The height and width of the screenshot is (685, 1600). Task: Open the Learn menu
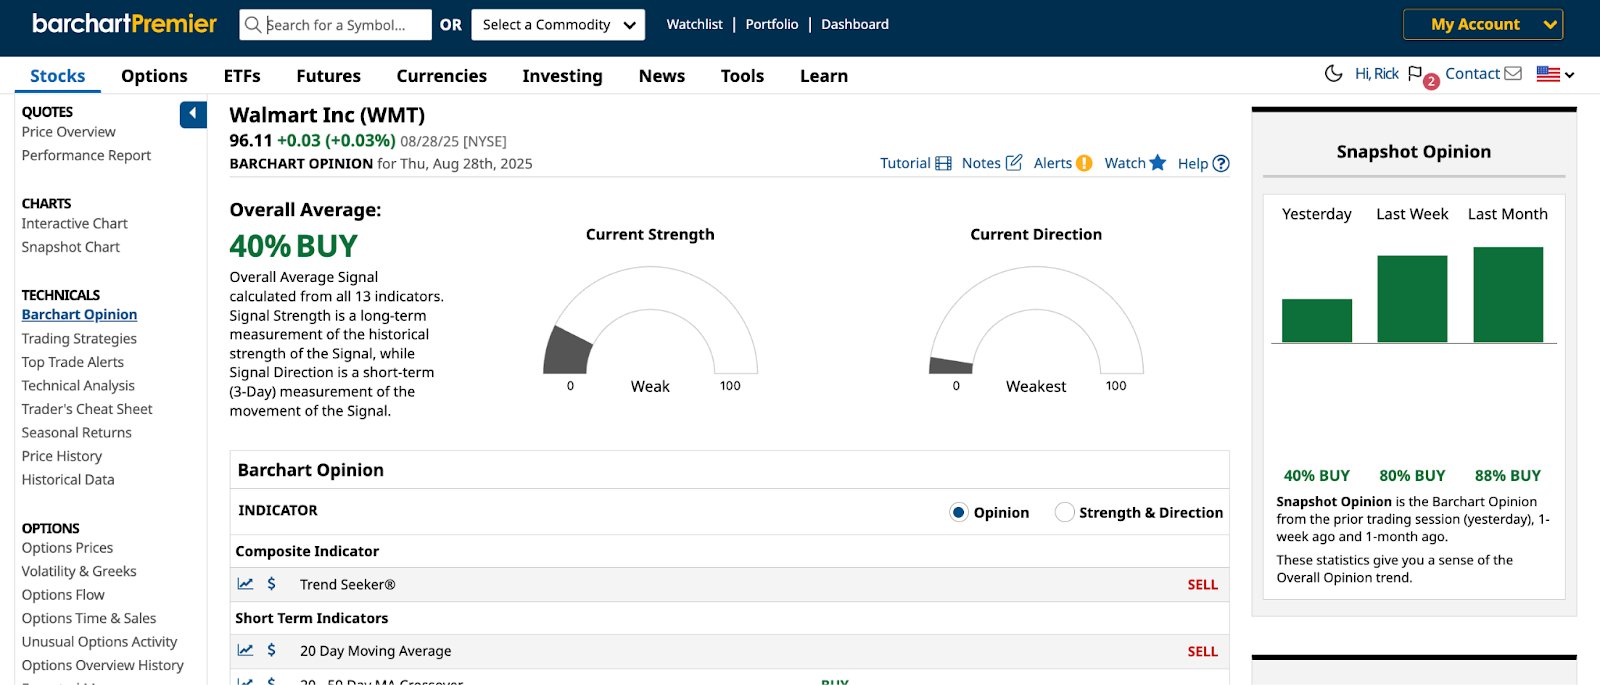824,76
